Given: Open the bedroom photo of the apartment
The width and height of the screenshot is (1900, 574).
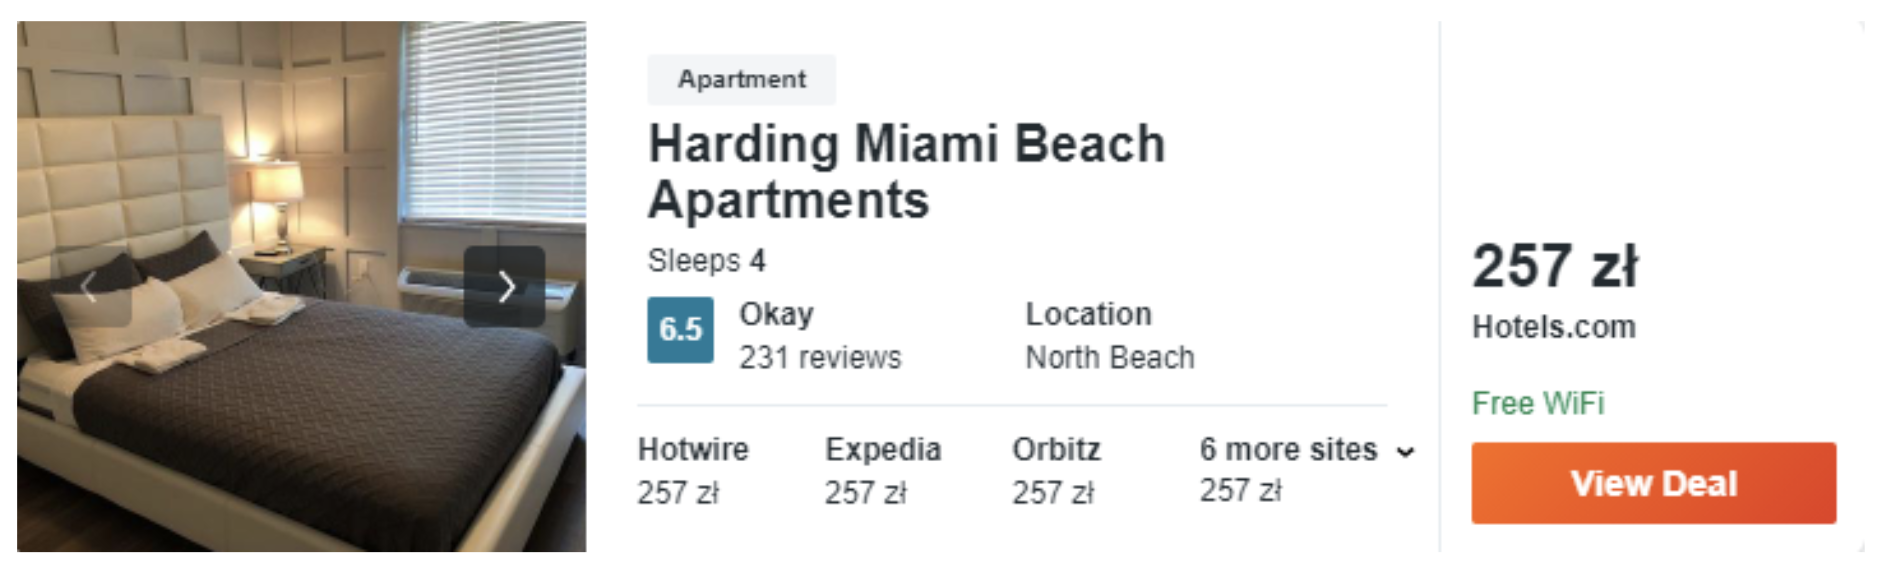Looking at the screenshot, I should [300, 420].
